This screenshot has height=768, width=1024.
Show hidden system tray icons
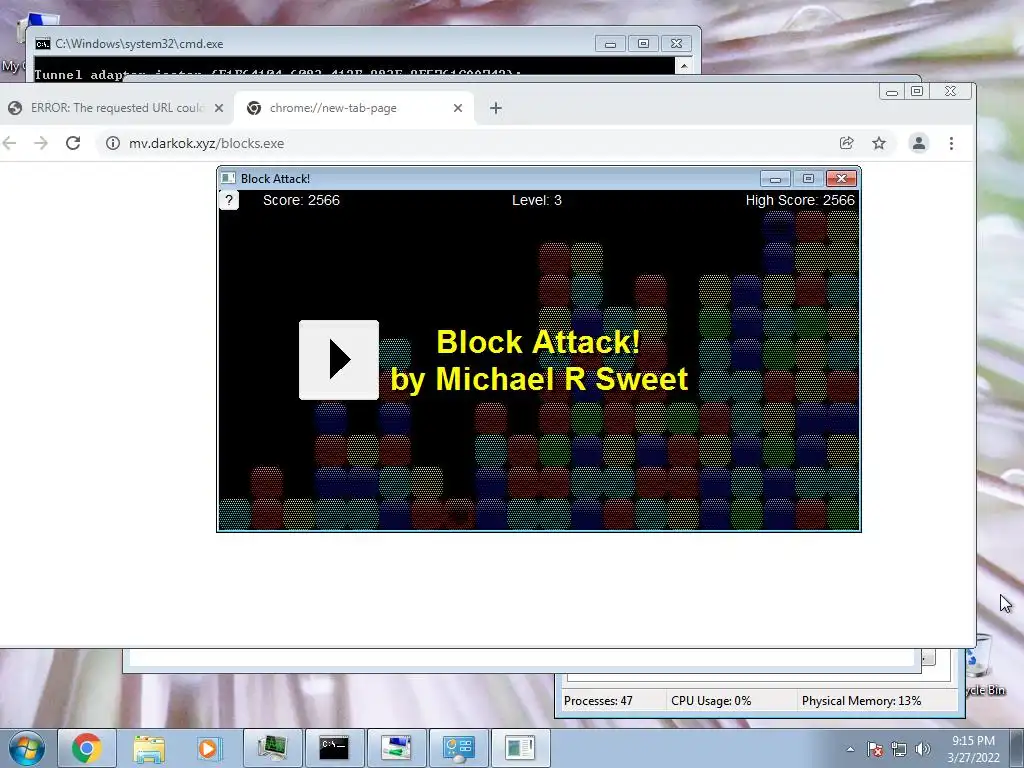click(x=850, y=749)
